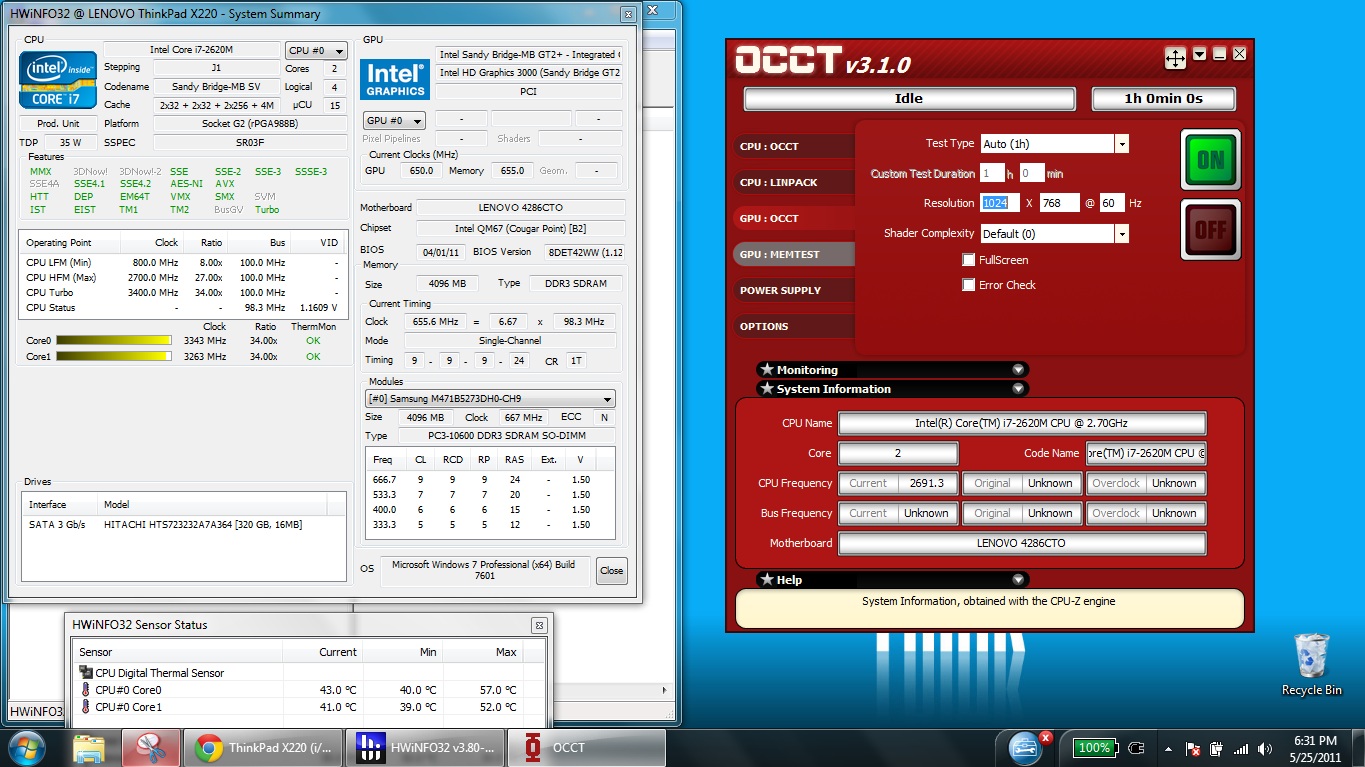Select the CPU : LINPACK tab
This screenshot has width=1365, height=767.
pos(794,182)
